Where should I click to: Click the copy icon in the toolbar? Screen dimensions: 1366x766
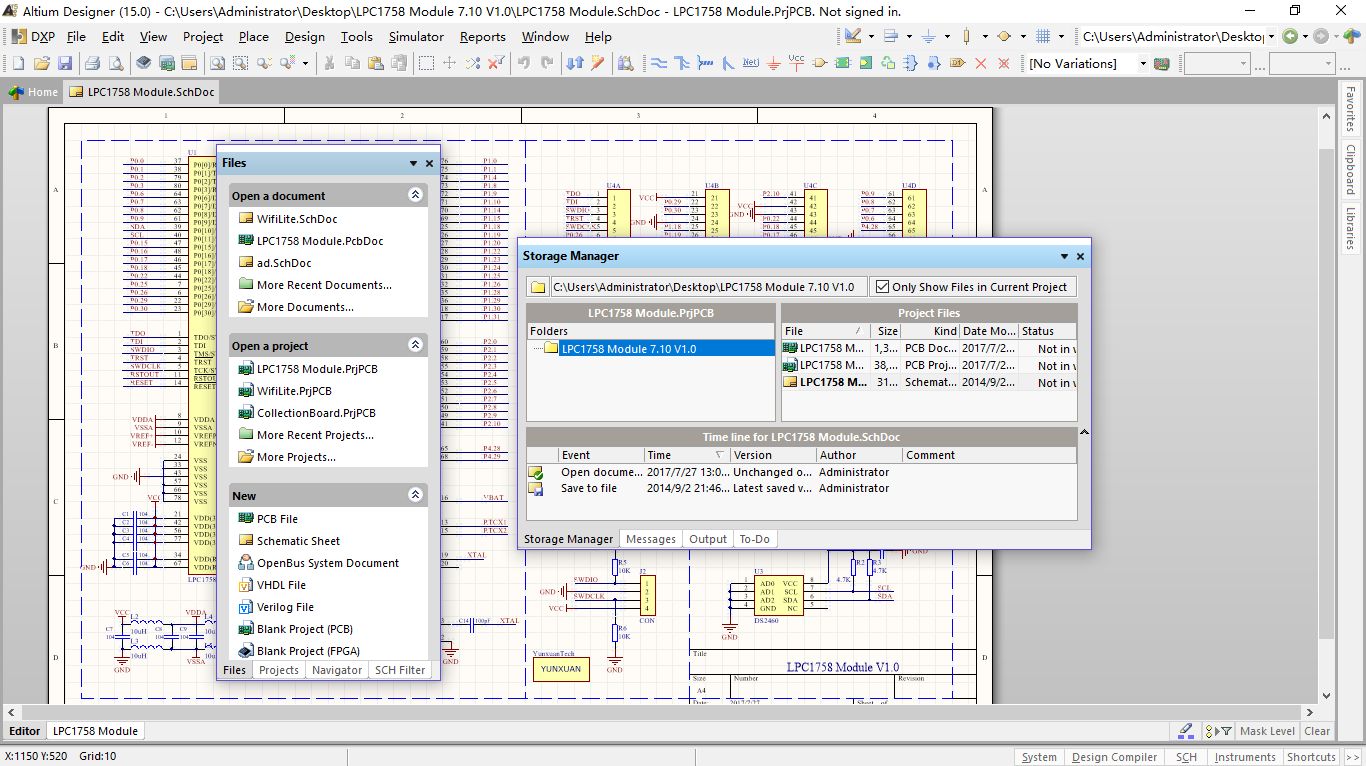pos(352,63)
